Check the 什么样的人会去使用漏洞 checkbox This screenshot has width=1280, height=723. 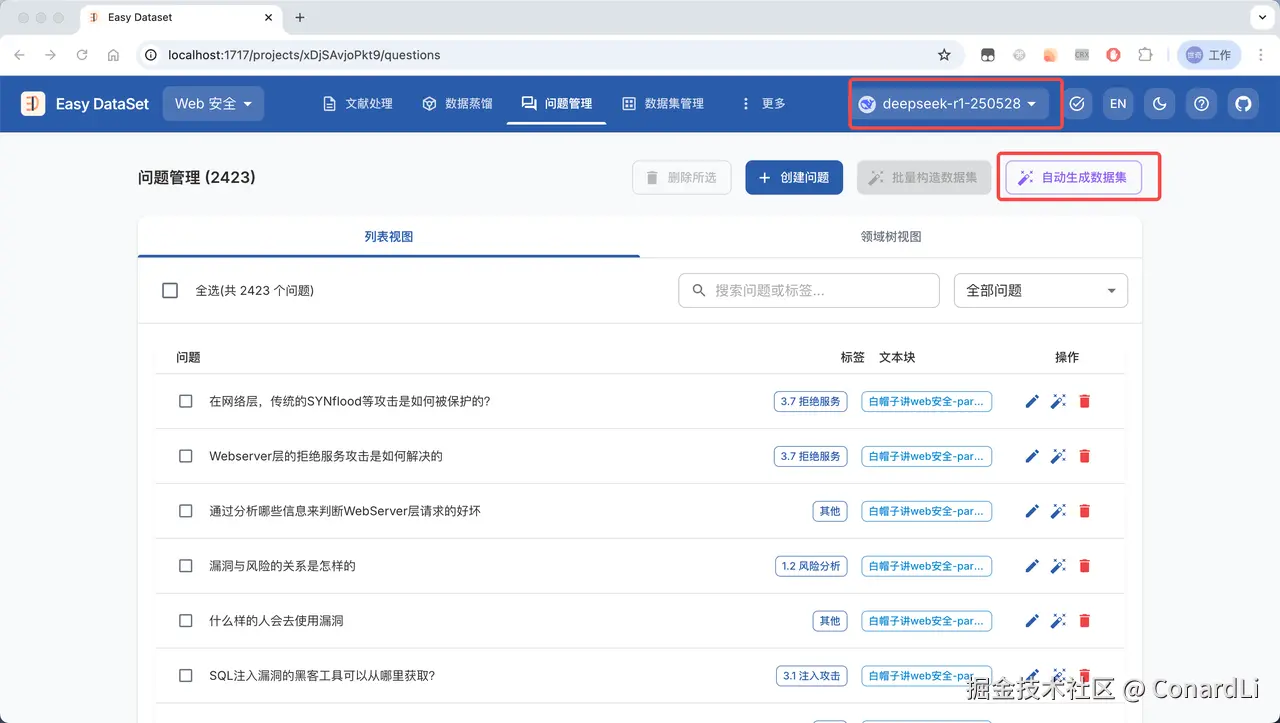coord(186,621)
